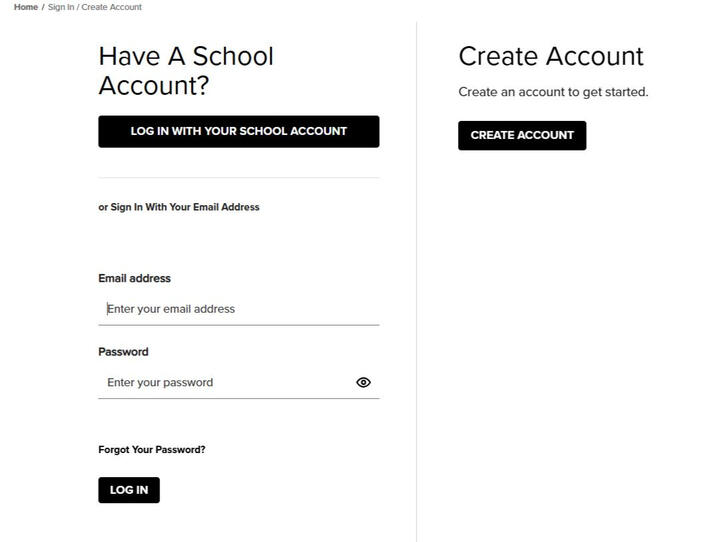Open the Forgot Your Password link

tap(152, 449)
